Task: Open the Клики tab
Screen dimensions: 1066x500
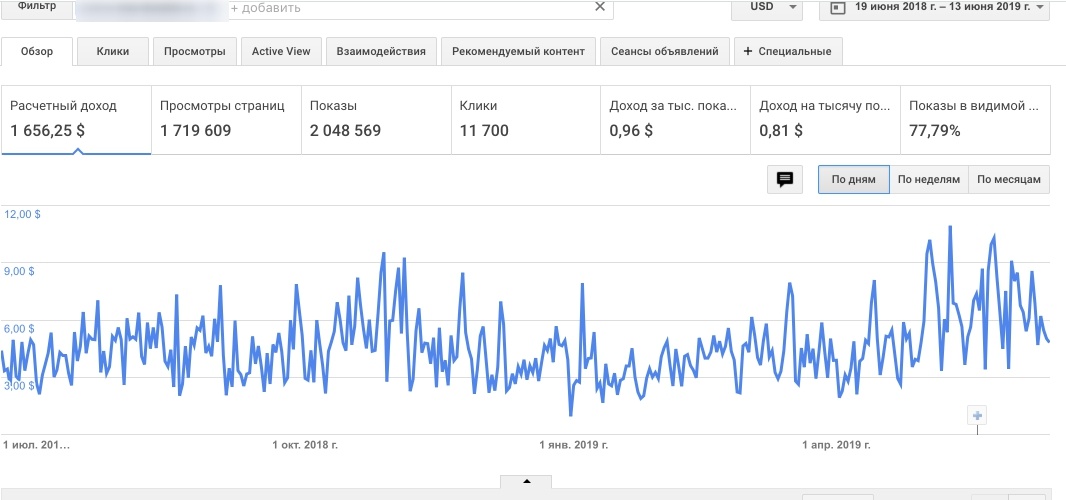Action: (113, 51)
